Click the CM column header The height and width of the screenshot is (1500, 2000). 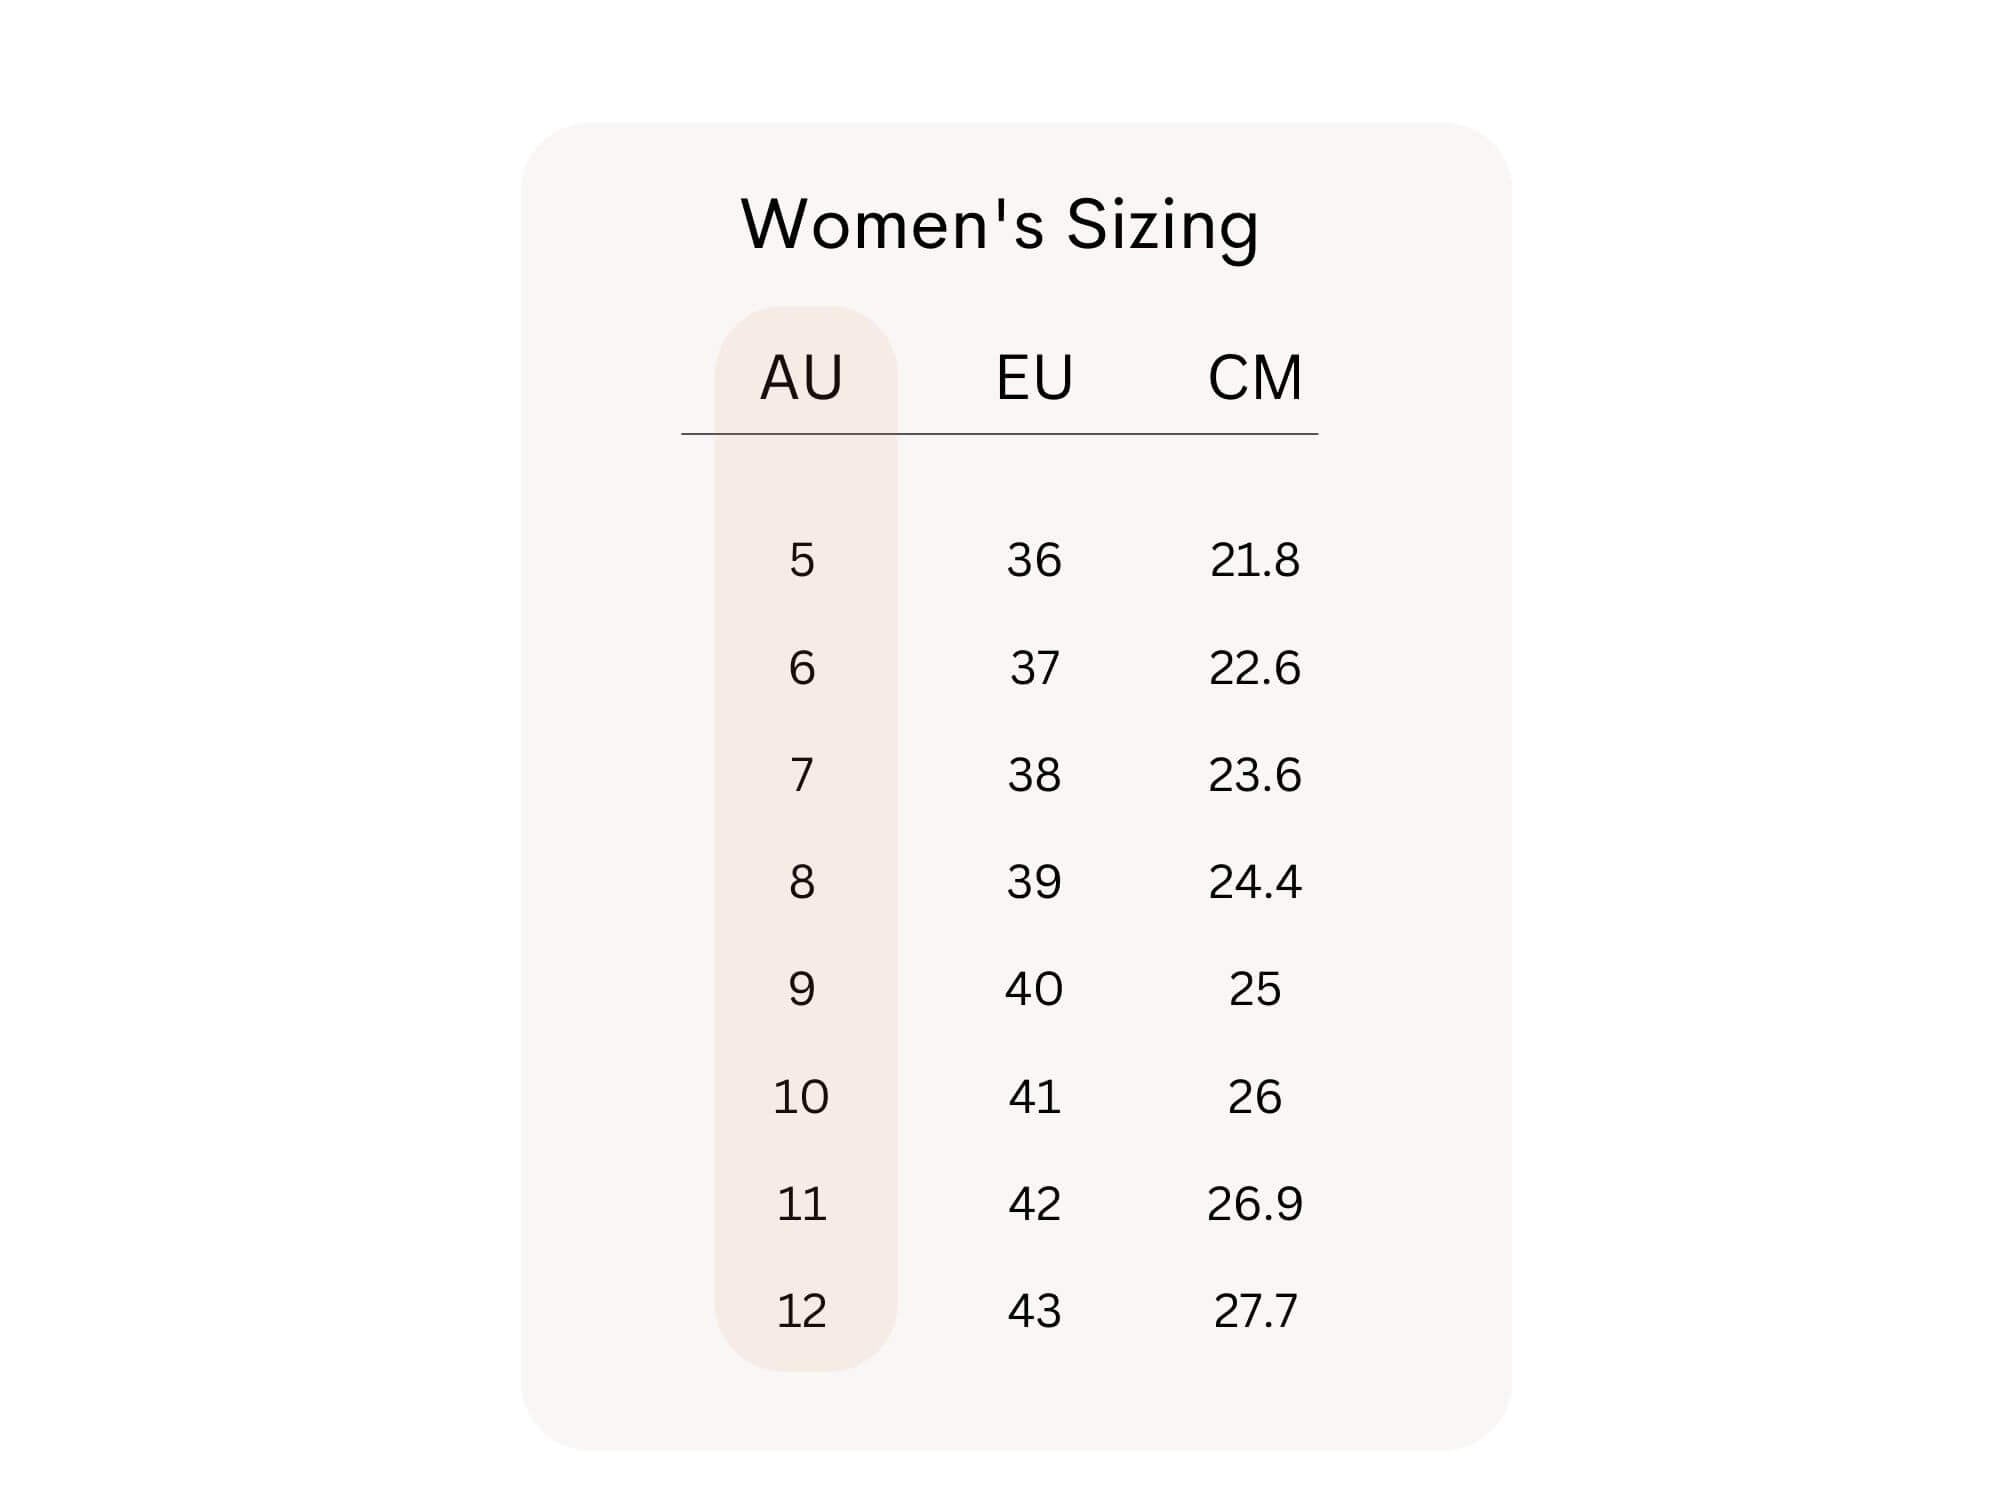pyautogui.click(x=1255, y=378)
